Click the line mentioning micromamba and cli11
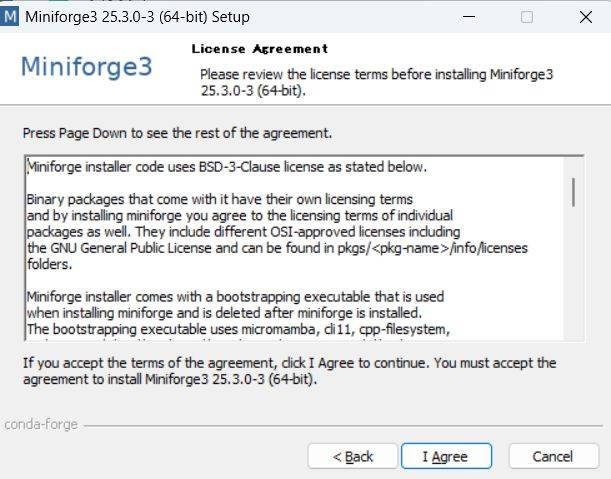The width and height of the screenshot is (611, 479). pos(238,329)
